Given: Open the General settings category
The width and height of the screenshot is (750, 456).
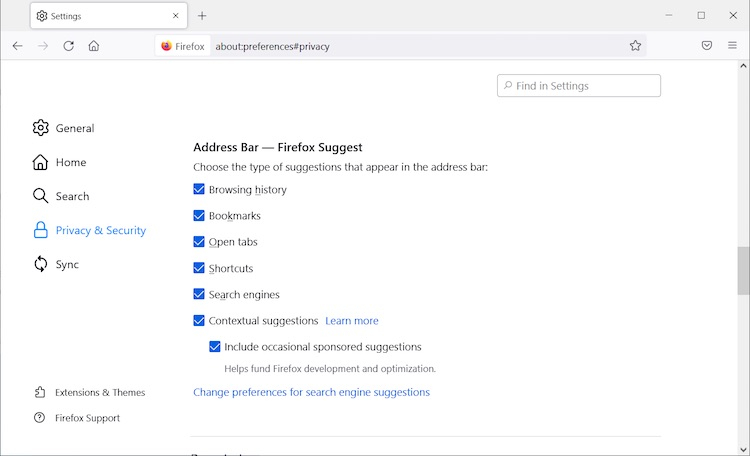Looking at the screenshot, I should click(74, 128).
